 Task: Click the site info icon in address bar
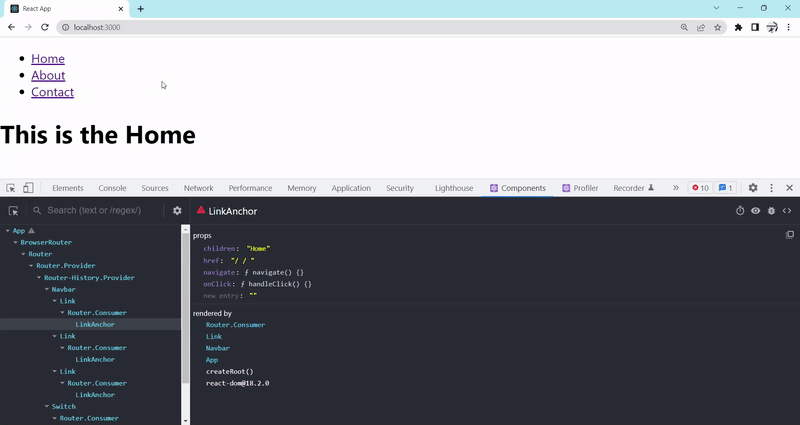pyautogui.click(x=65, y=27)
